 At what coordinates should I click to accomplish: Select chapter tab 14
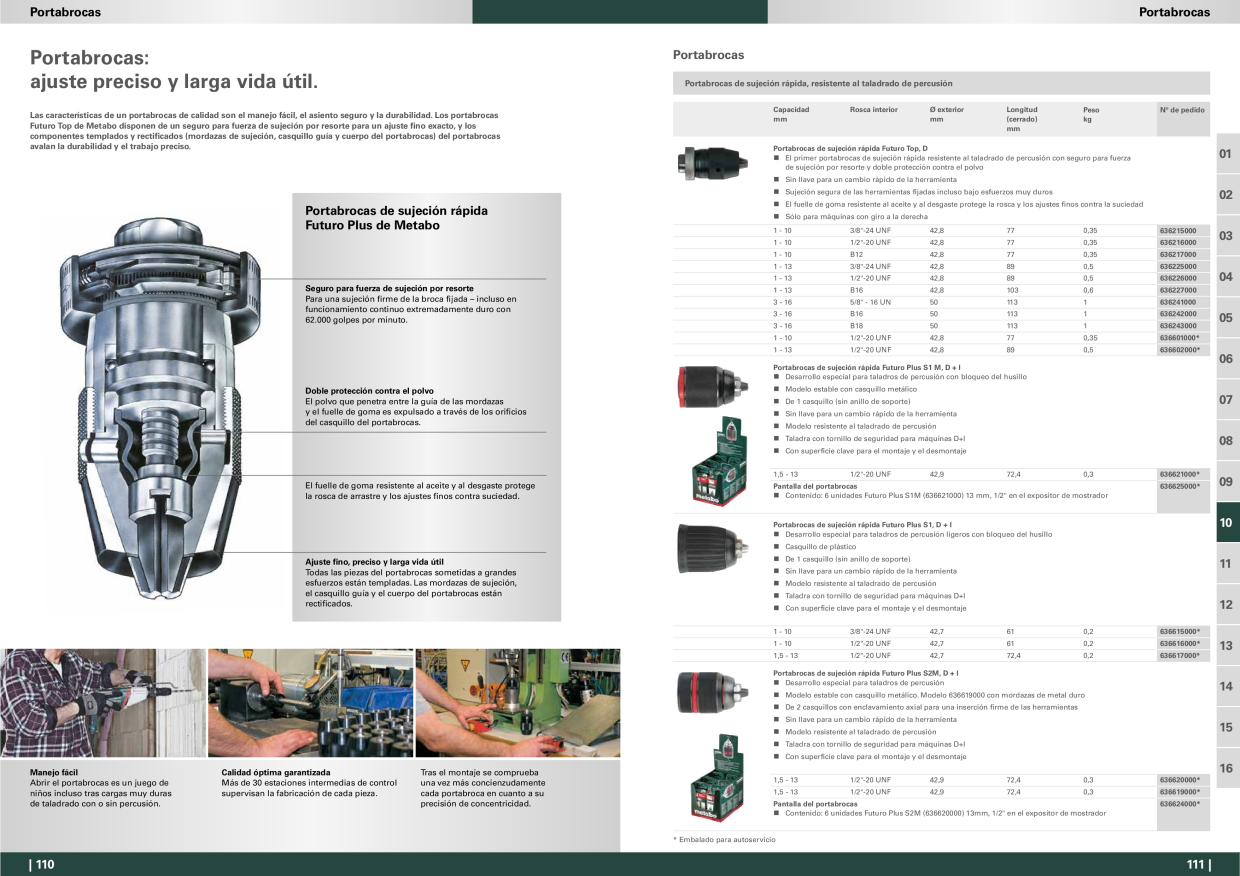click(x=1227, y=687)
